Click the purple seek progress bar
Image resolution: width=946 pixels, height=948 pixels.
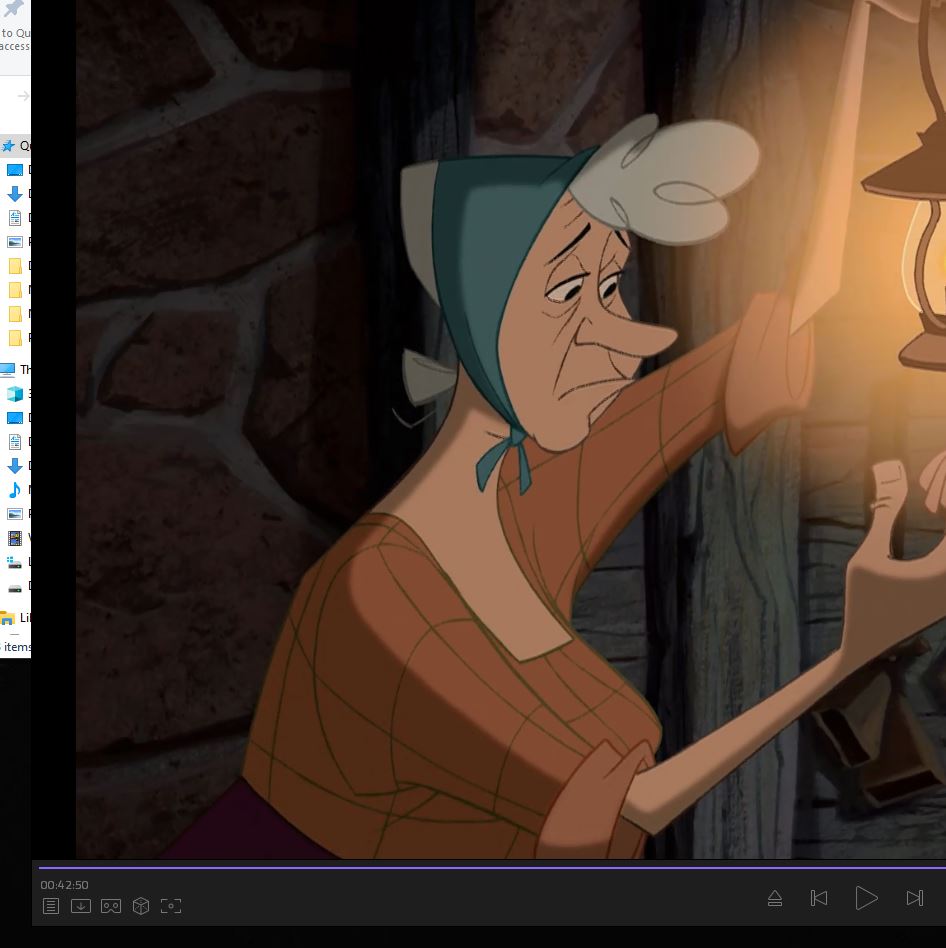click(490, 868)
